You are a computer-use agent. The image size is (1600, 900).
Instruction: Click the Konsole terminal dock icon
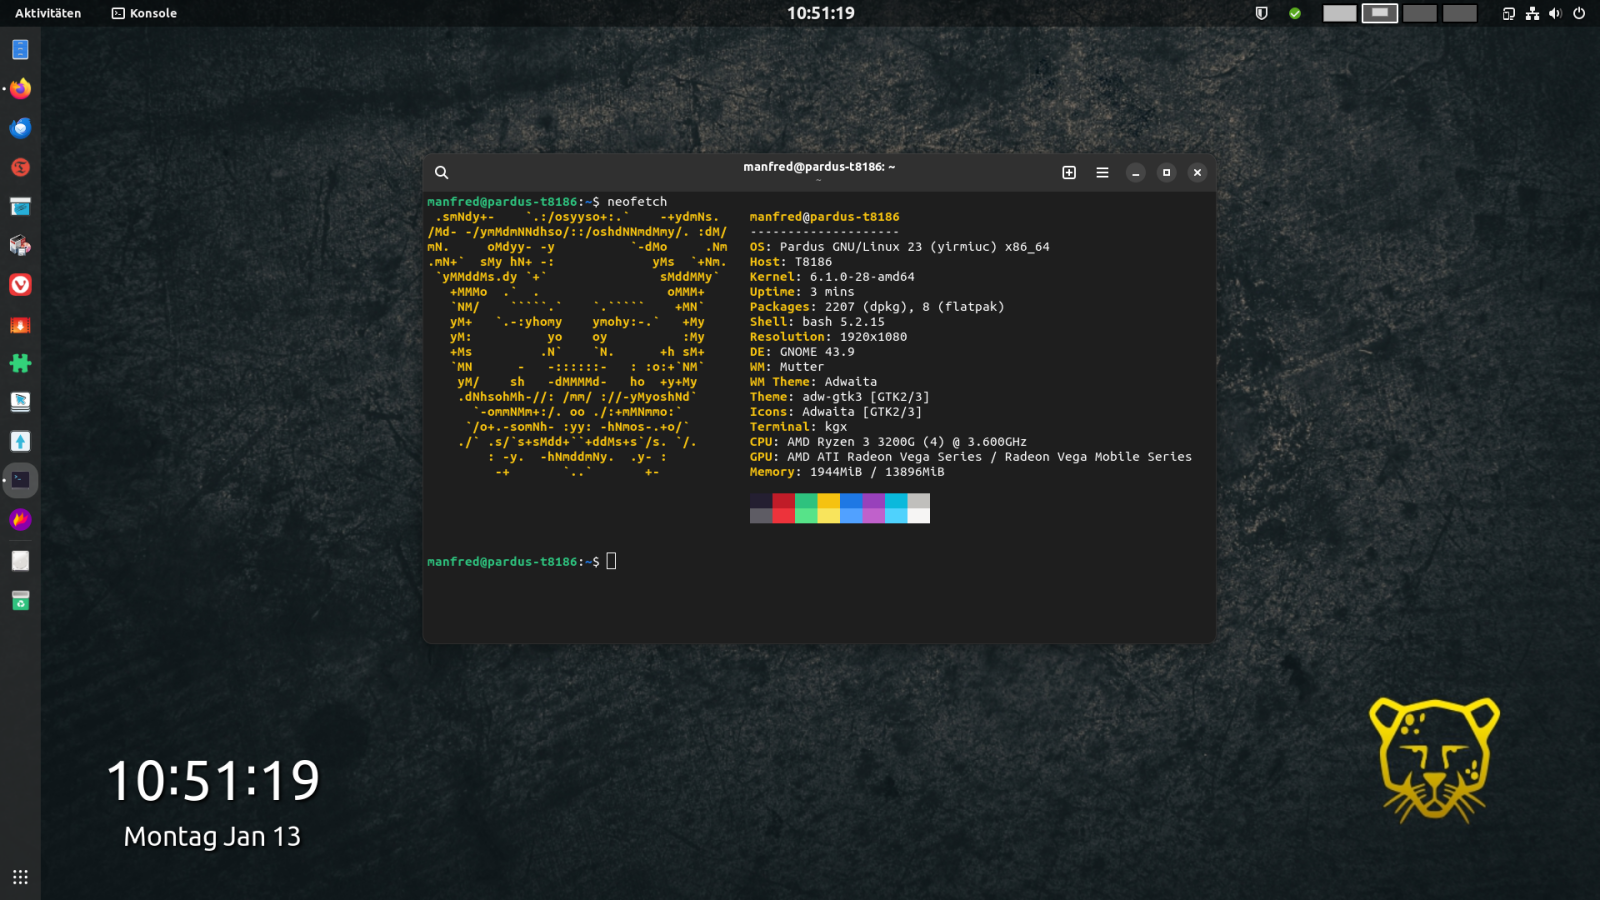(x=20, y=480)
